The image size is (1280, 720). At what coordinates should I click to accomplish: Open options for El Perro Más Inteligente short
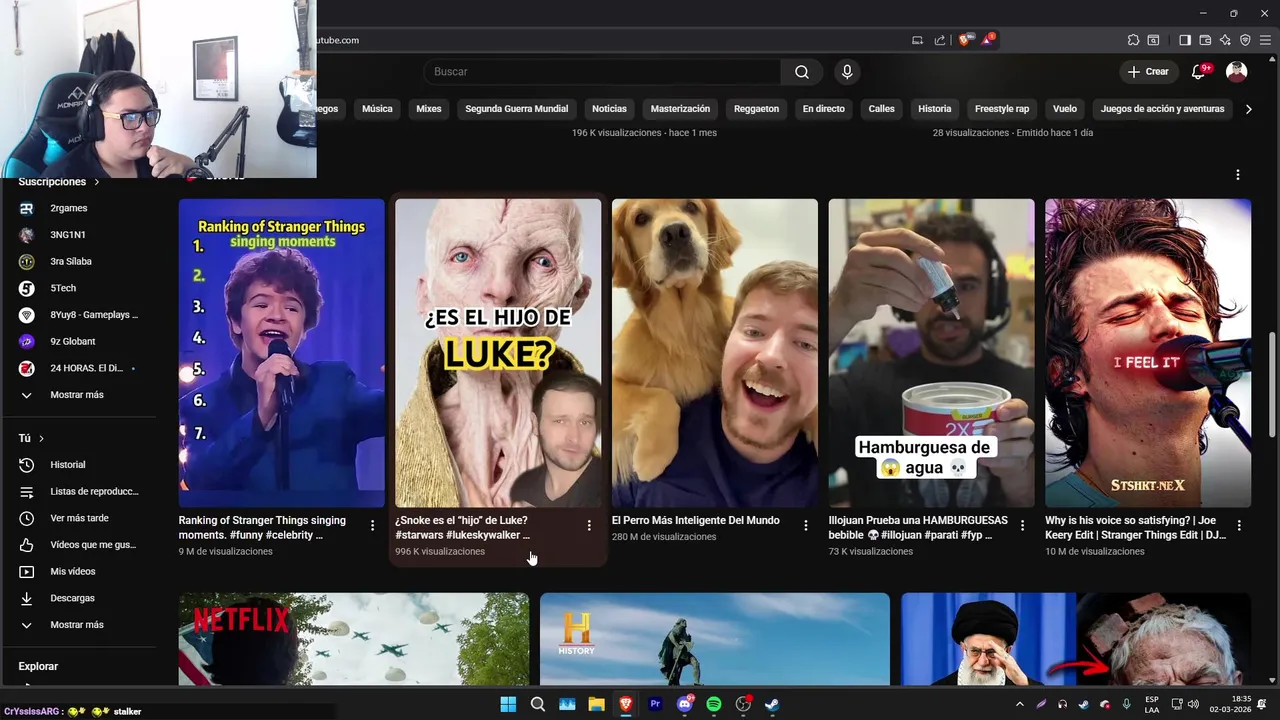[x=806, y=525]
